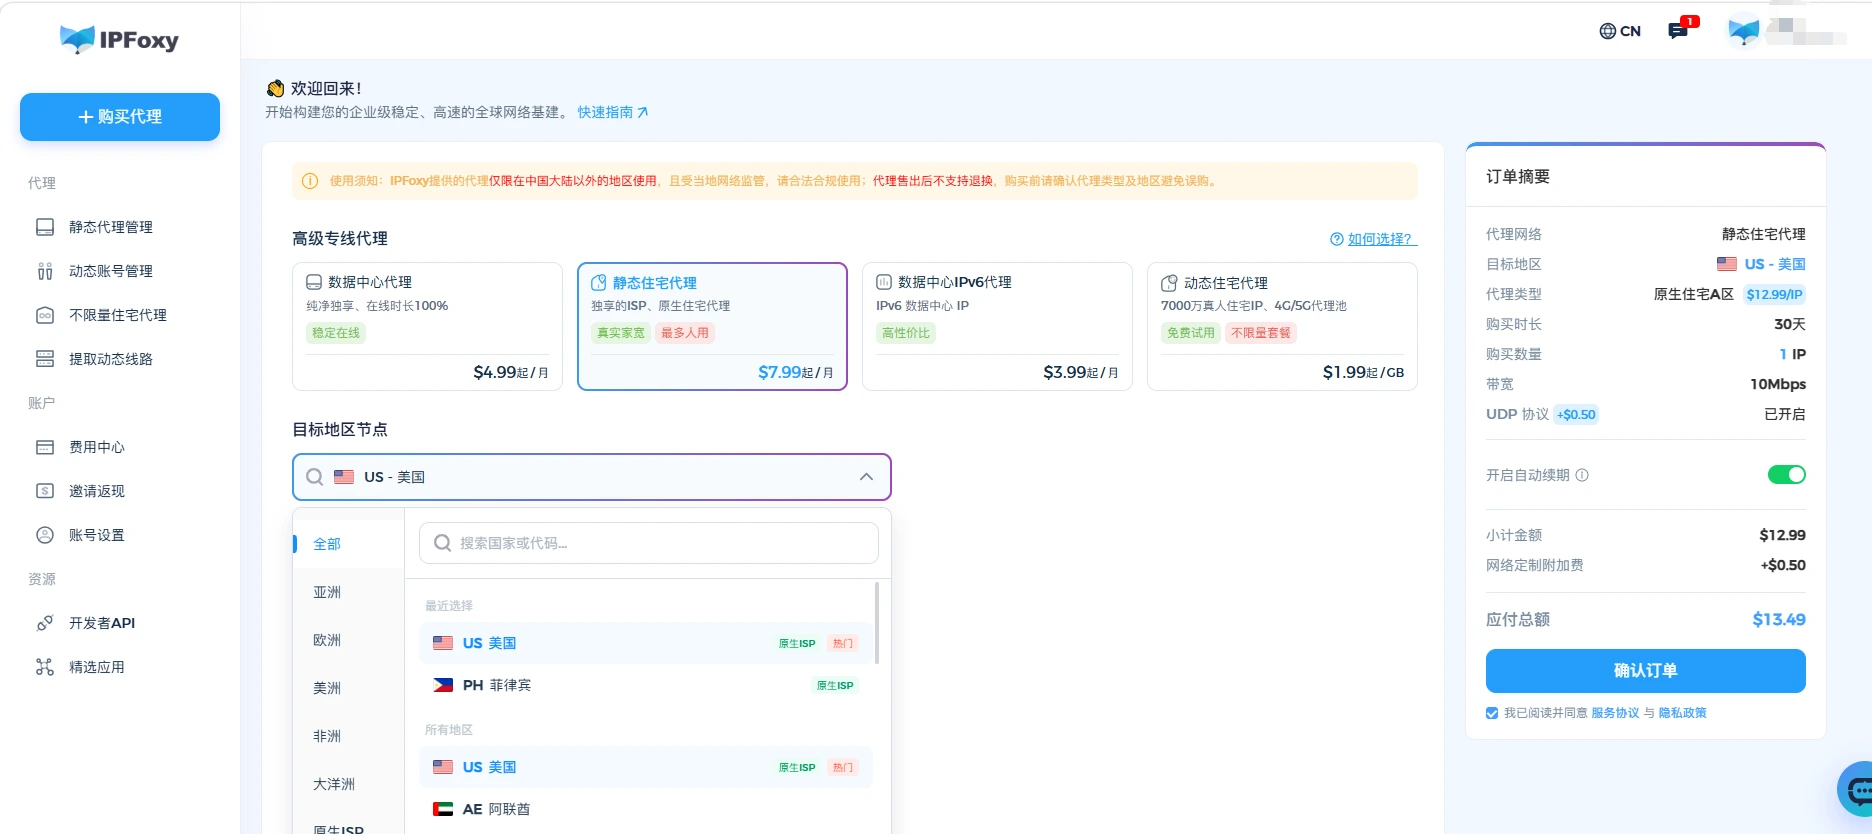Viewport: 1872px width, 834px height.
Task: Open the 提取动态线路 sidebar icon
Action: coord(45,359)
